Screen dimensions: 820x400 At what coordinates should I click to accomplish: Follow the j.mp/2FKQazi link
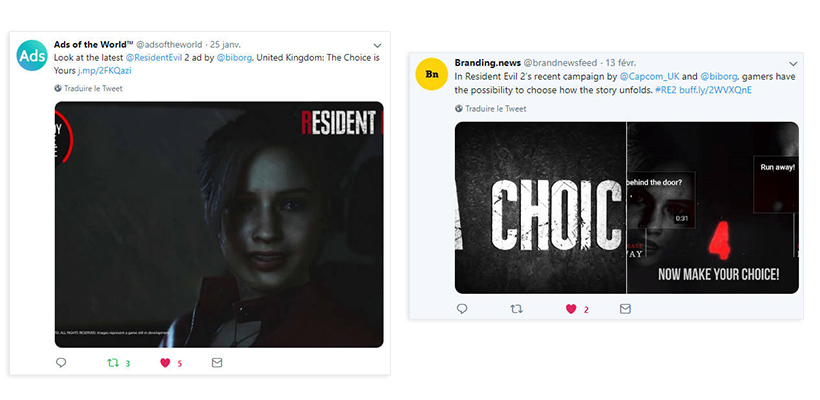click(x=105, y=70)
